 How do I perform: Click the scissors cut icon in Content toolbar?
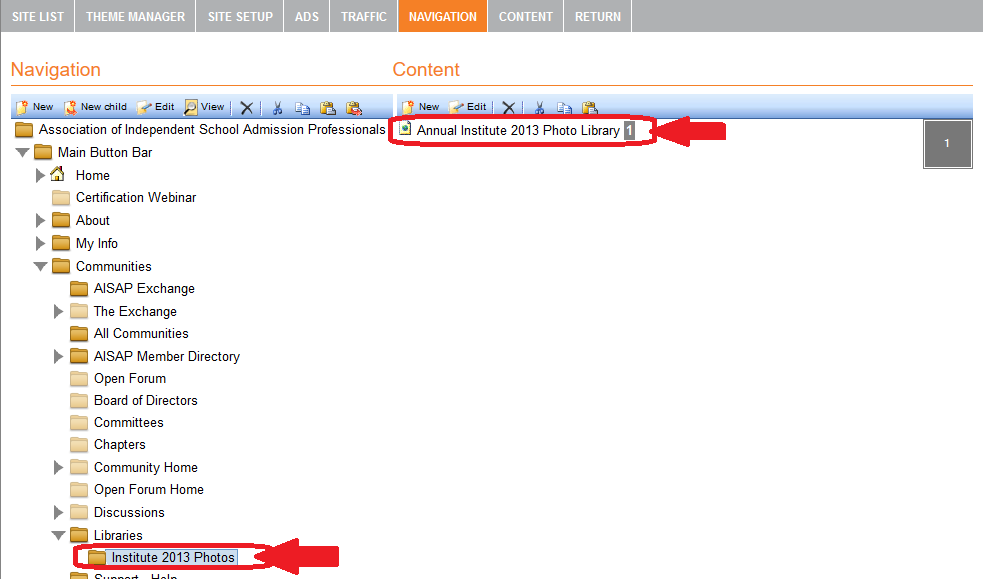[539, 108]
